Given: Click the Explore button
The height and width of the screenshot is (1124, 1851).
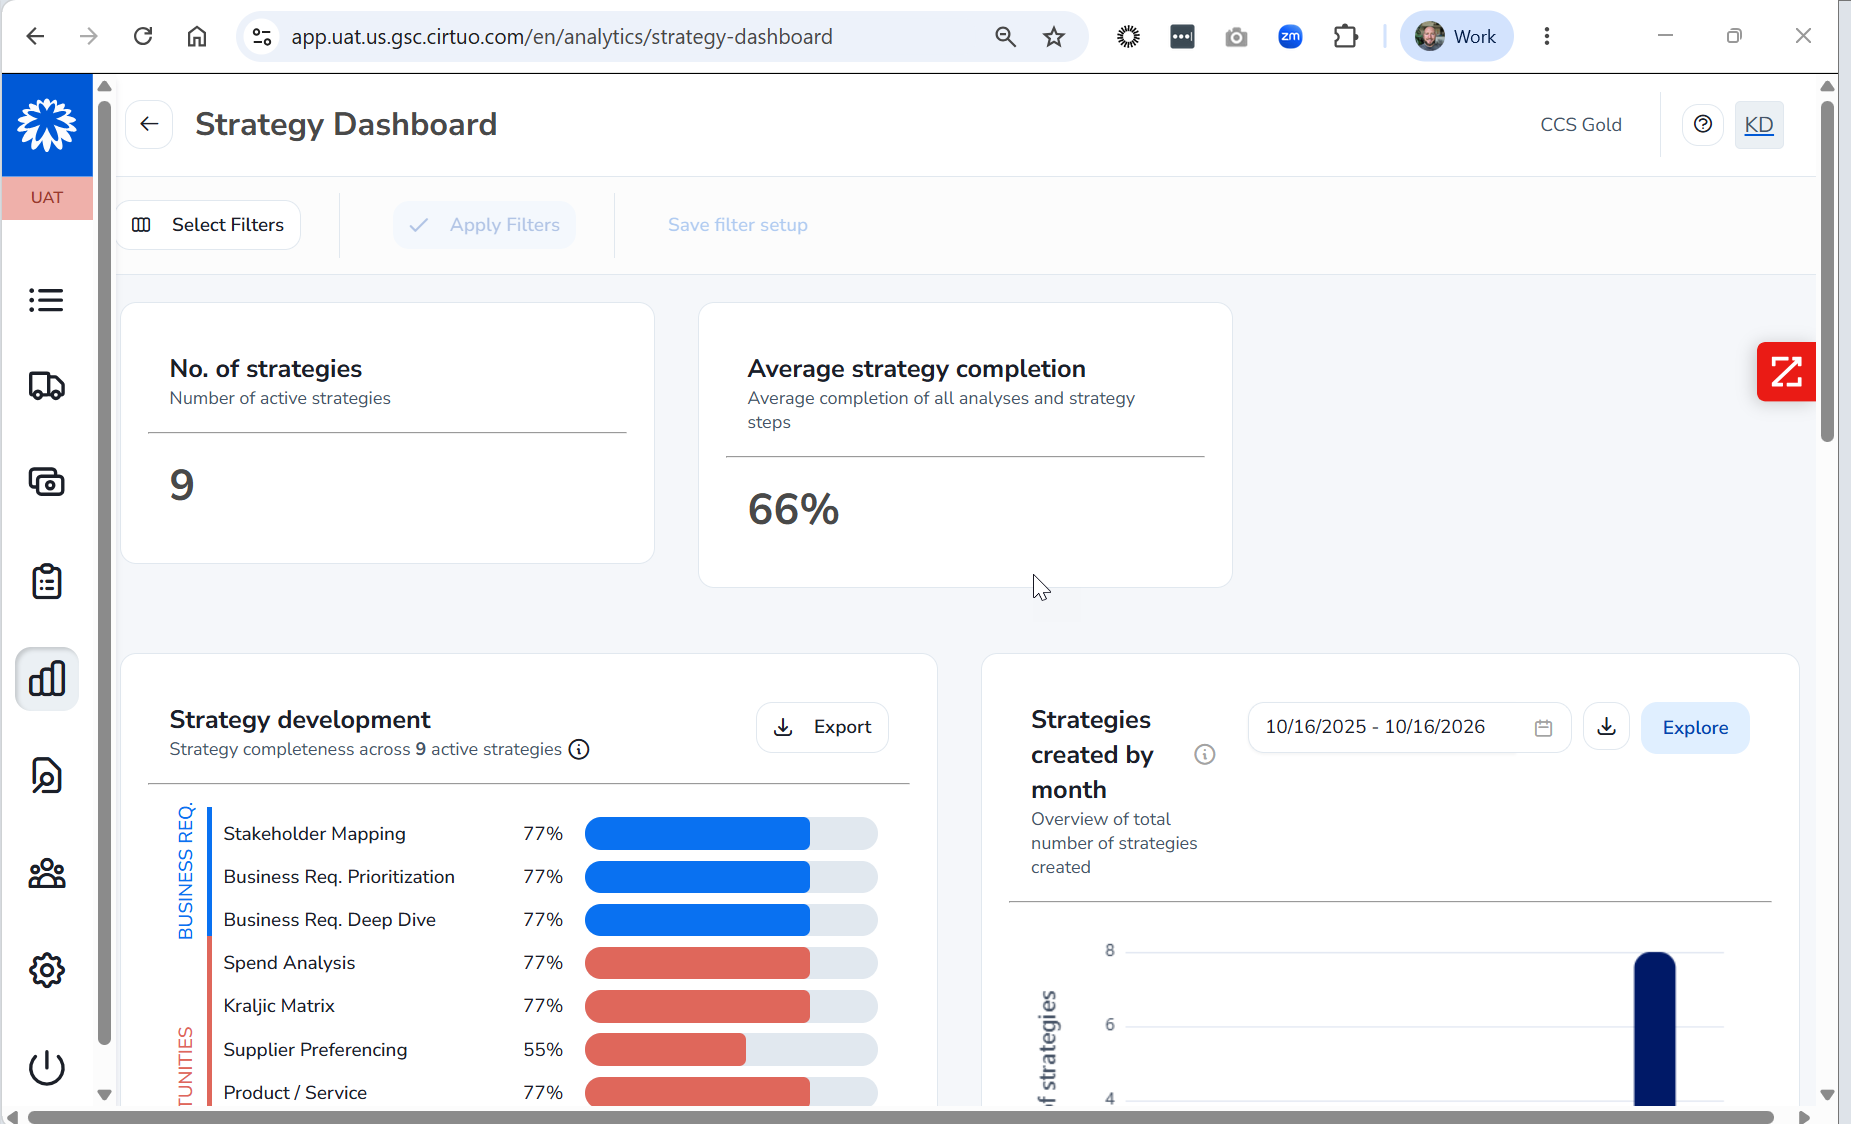Looking at the screenshot, I should [x=1695, y=728].
